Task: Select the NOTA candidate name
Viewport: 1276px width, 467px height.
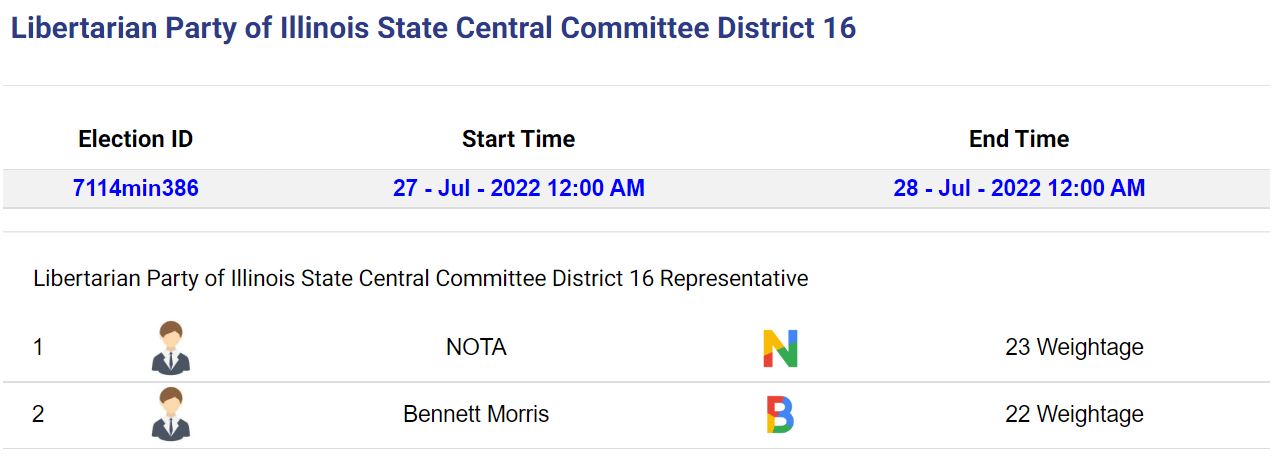Action: pyautogui.click(x=476, y=348)
